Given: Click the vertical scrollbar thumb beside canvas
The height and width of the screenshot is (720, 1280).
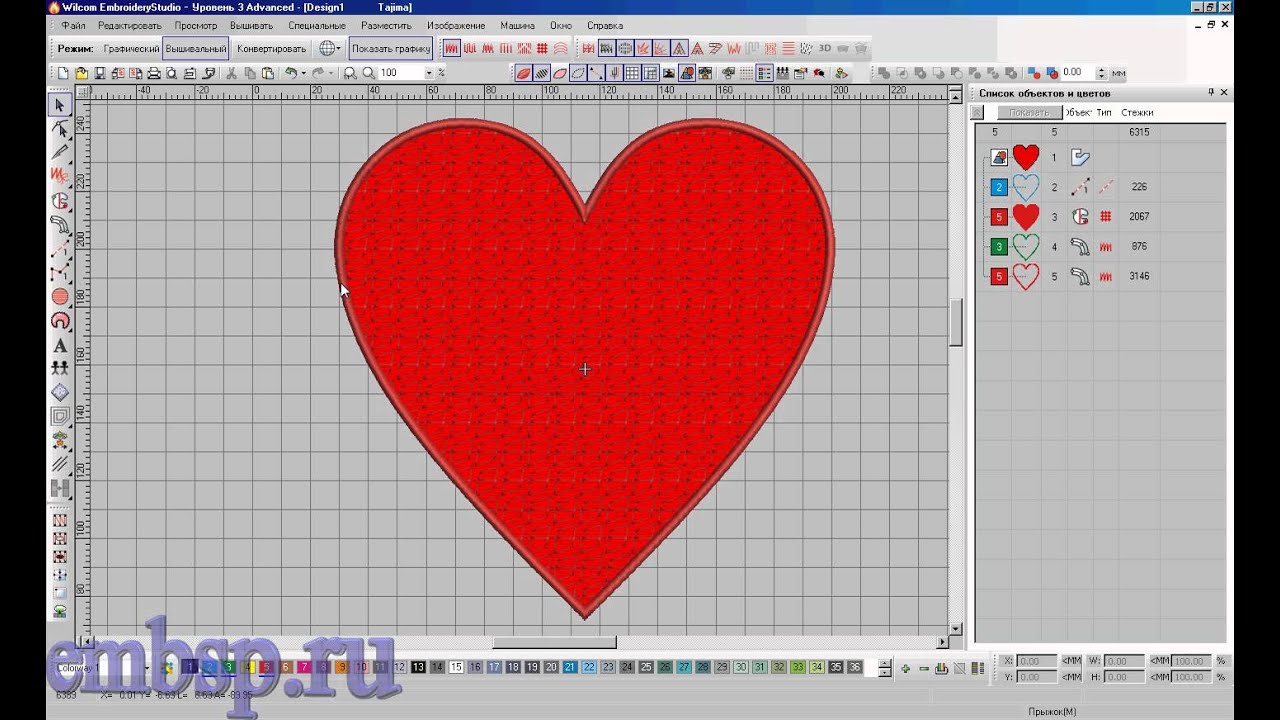Looking at the screenshot, I should [x=955, y=321].
